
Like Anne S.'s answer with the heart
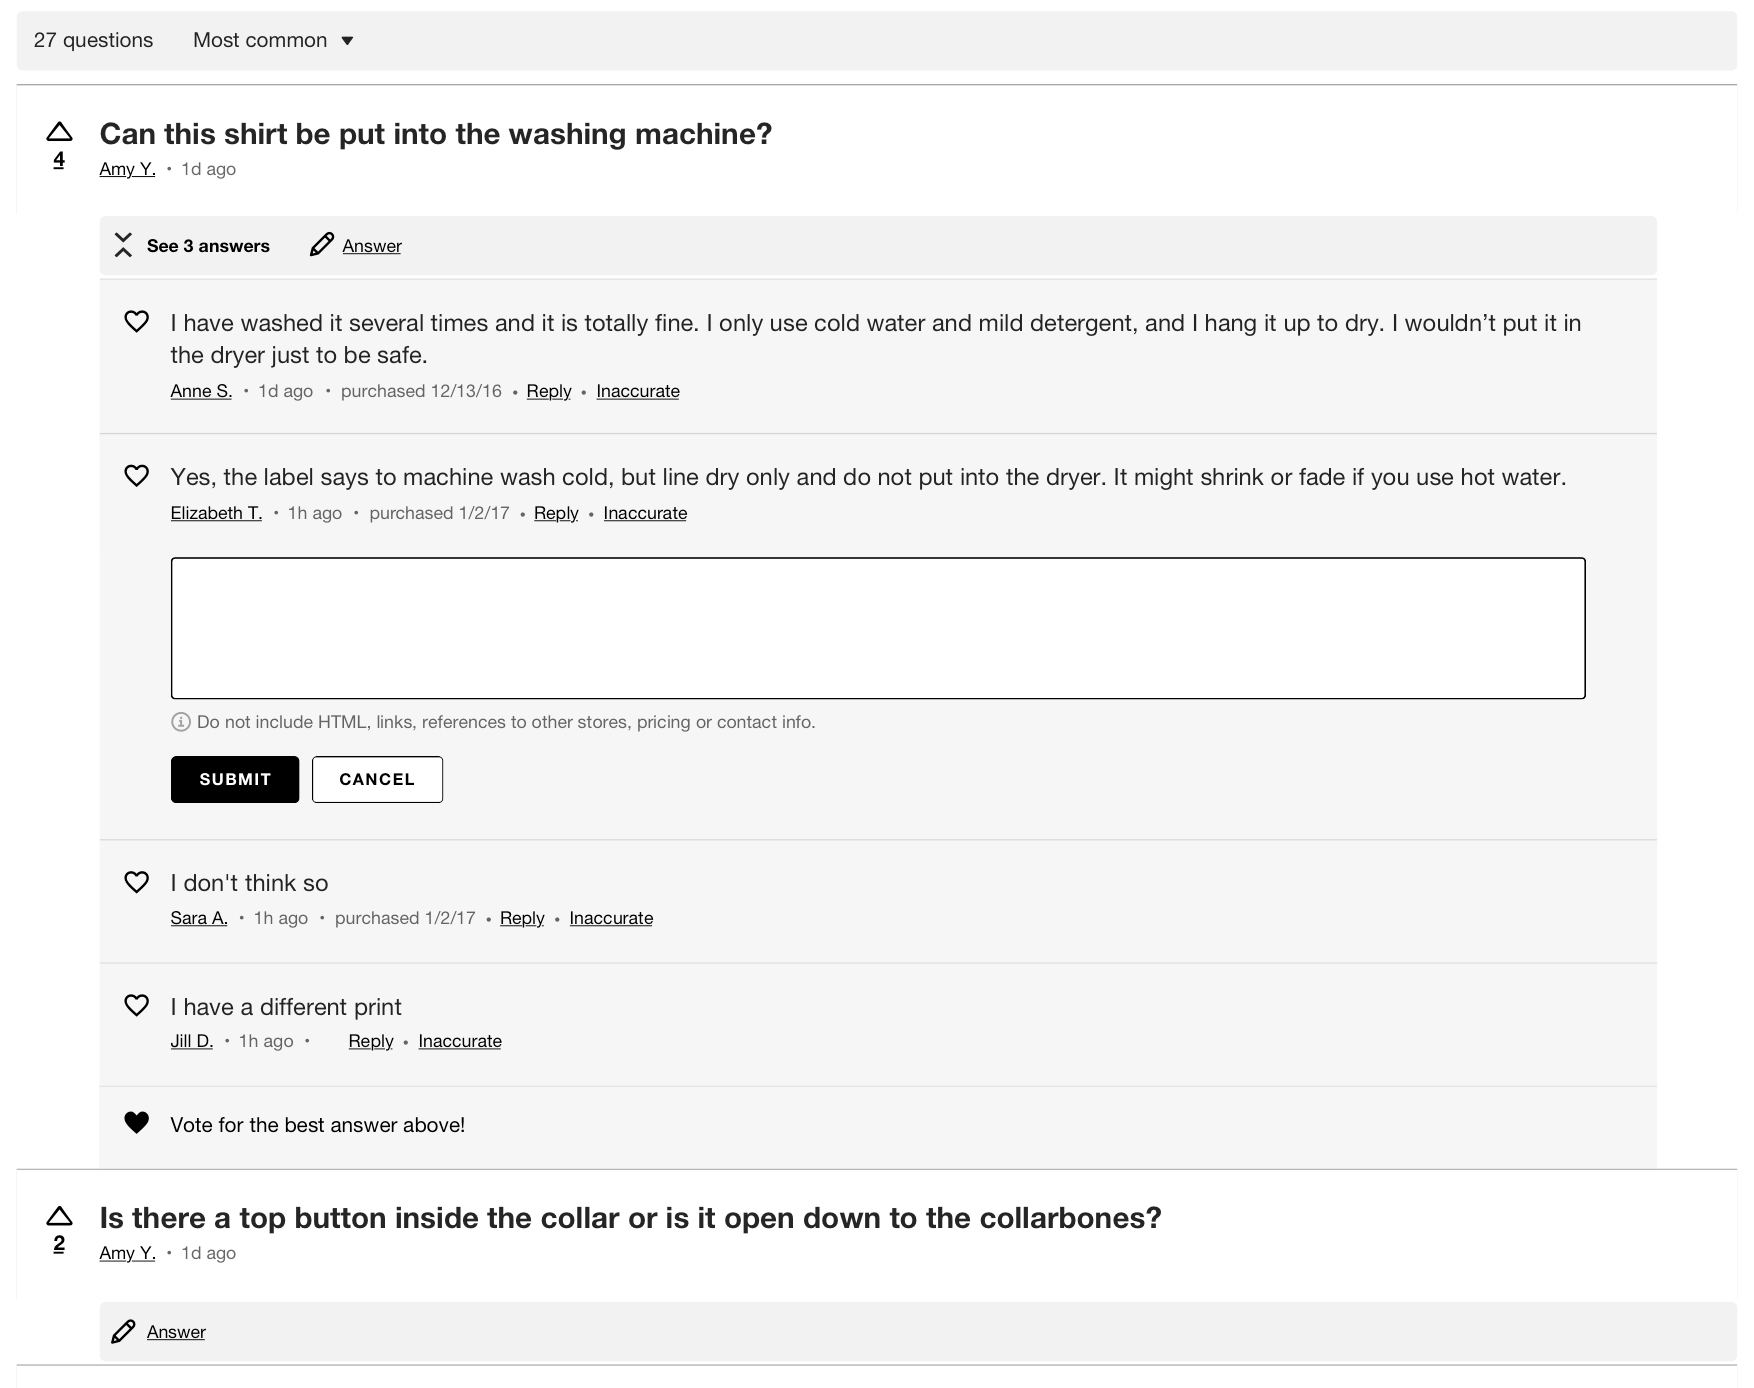(136, 321)
